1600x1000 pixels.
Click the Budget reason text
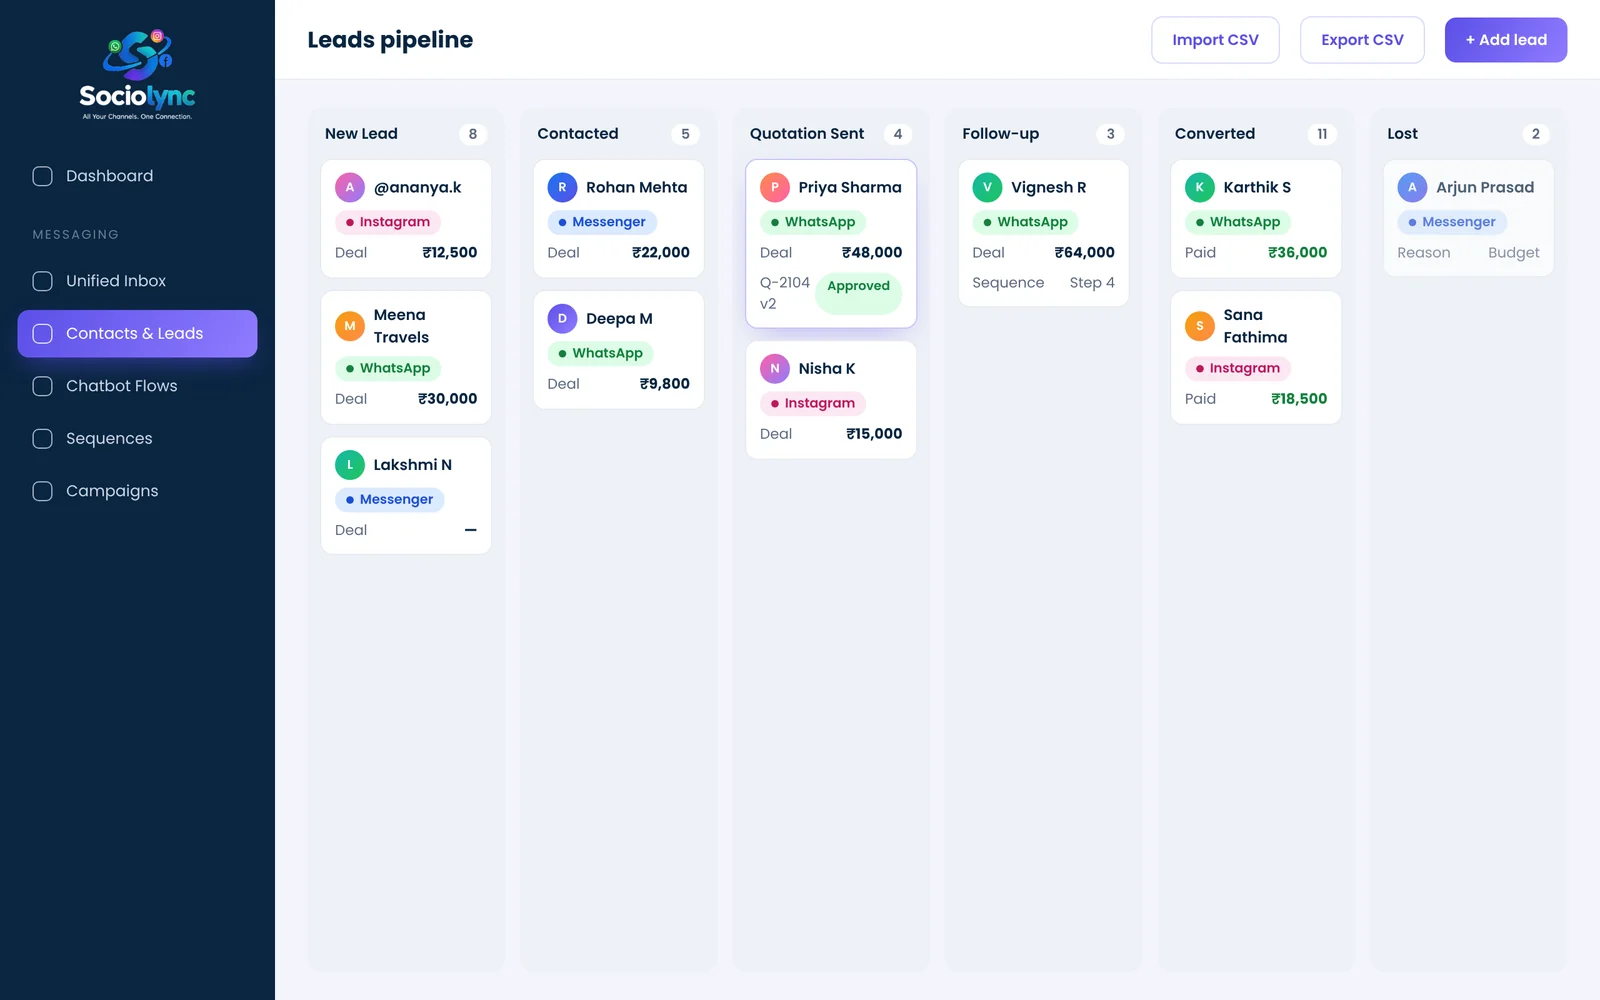[1513, 253]
